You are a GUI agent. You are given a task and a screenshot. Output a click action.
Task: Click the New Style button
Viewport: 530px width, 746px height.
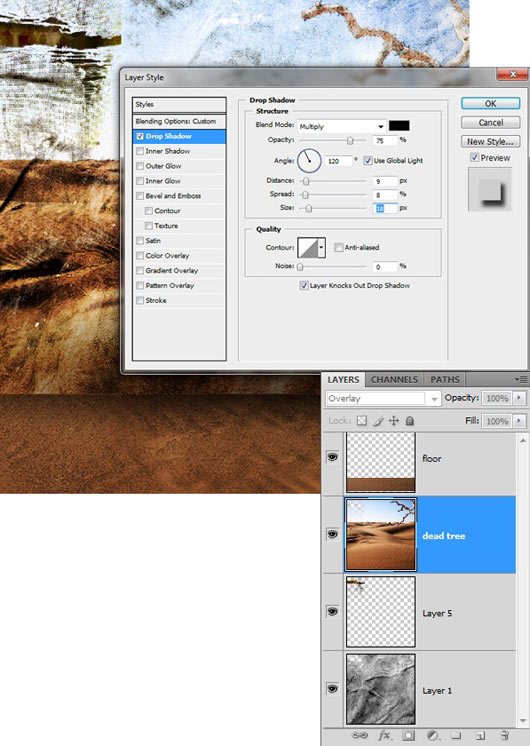coord(491,141)
